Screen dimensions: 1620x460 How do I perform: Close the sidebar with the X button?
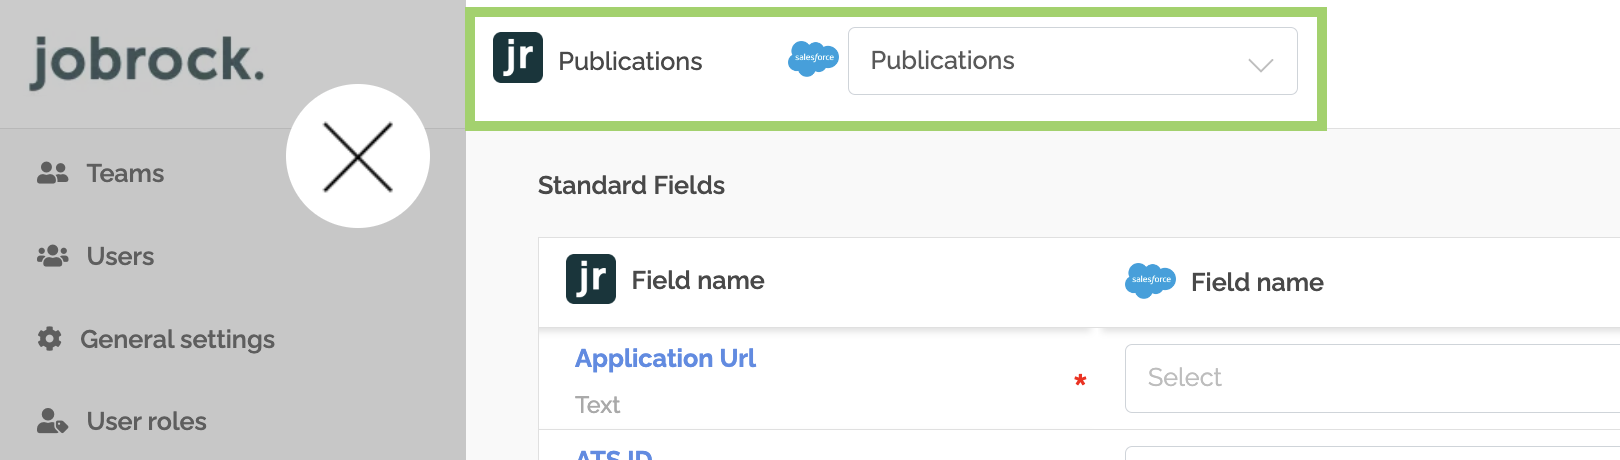click(358, 156)
